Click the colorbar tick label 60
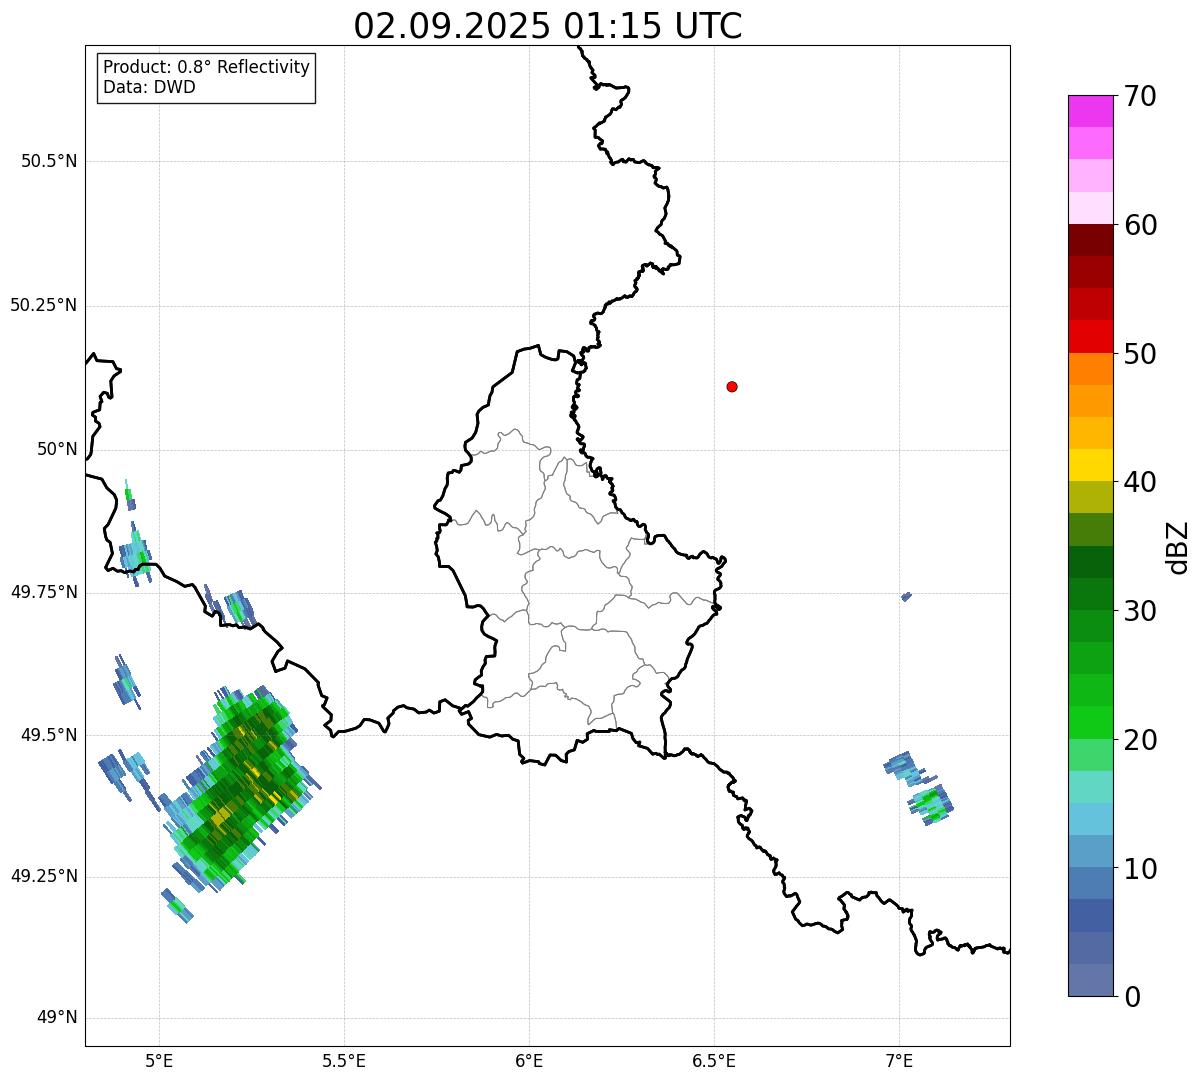The height and width of the screenshot is (1081, 1202). [x=1140, y=225]
